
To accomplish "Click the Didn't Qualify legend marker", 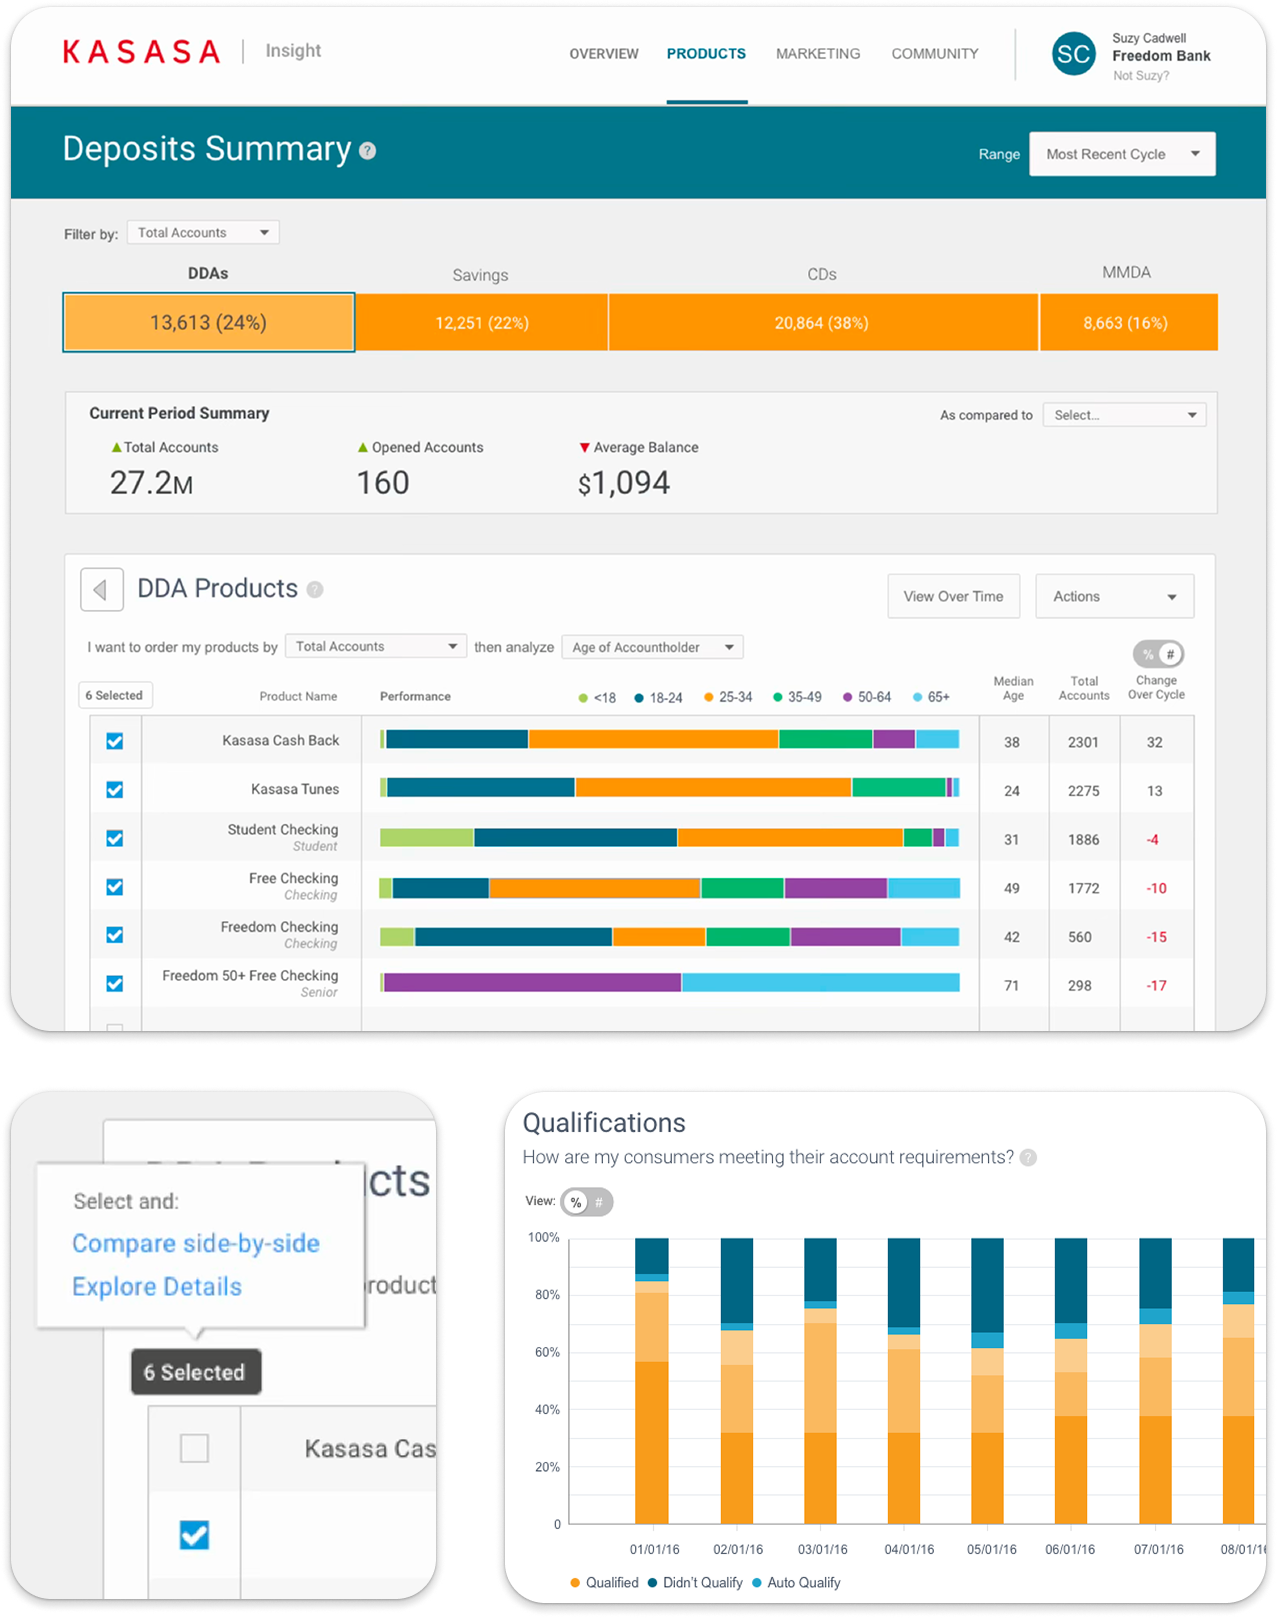I will click(x=652, y=1583).
